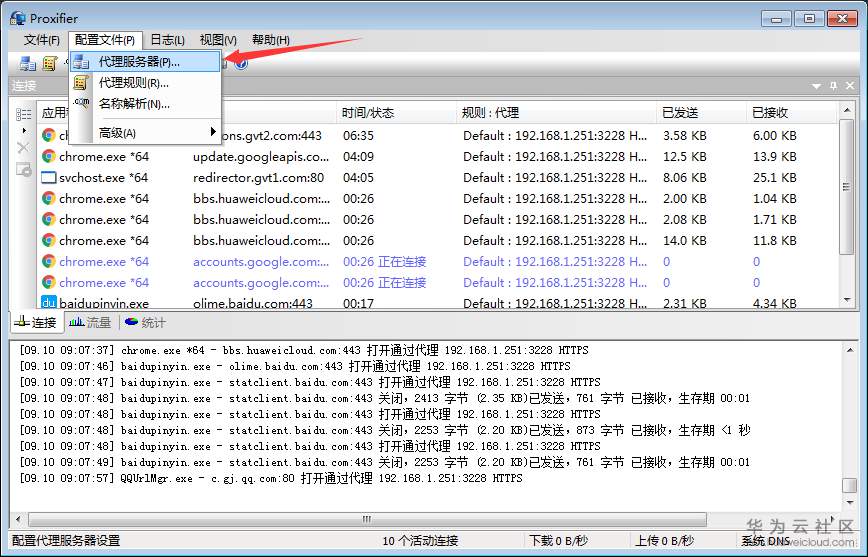
Task: Sort by the 时间/状态 column header
Action: (396, 113)
